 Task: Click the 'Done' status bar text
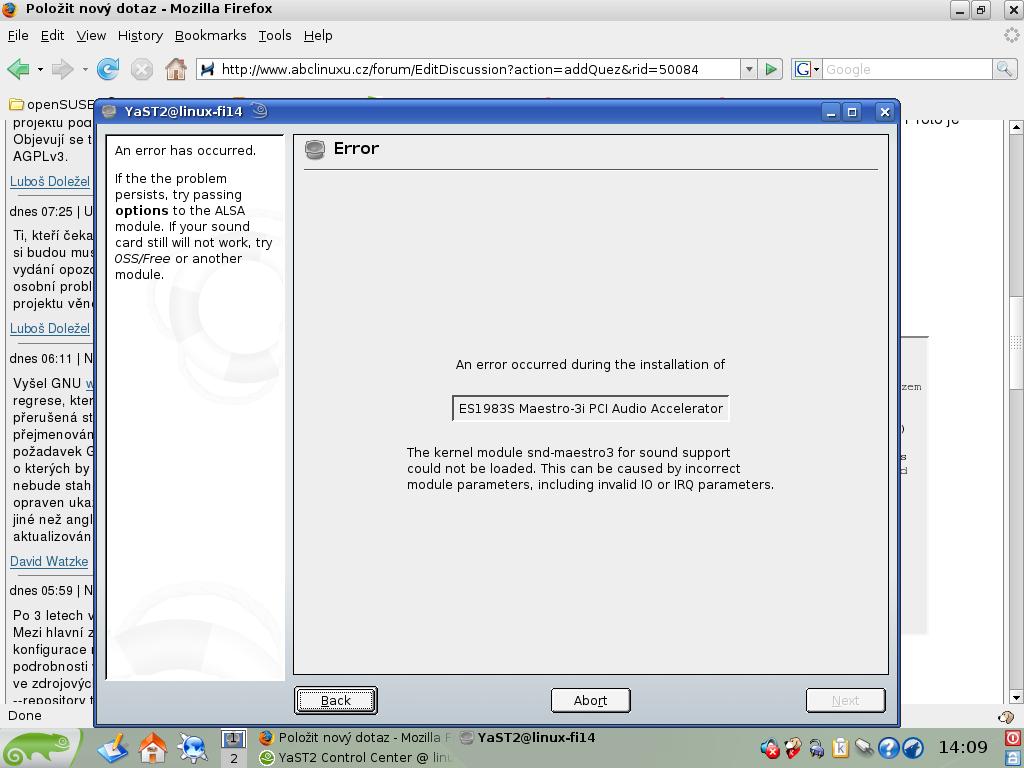point(25,716)
